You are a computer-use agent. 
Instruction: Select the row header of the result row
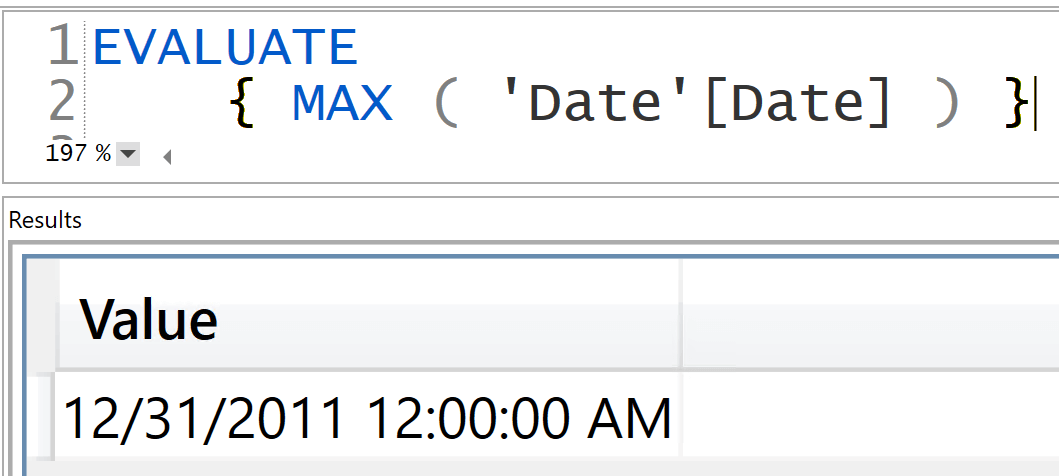tap(43, 417)
